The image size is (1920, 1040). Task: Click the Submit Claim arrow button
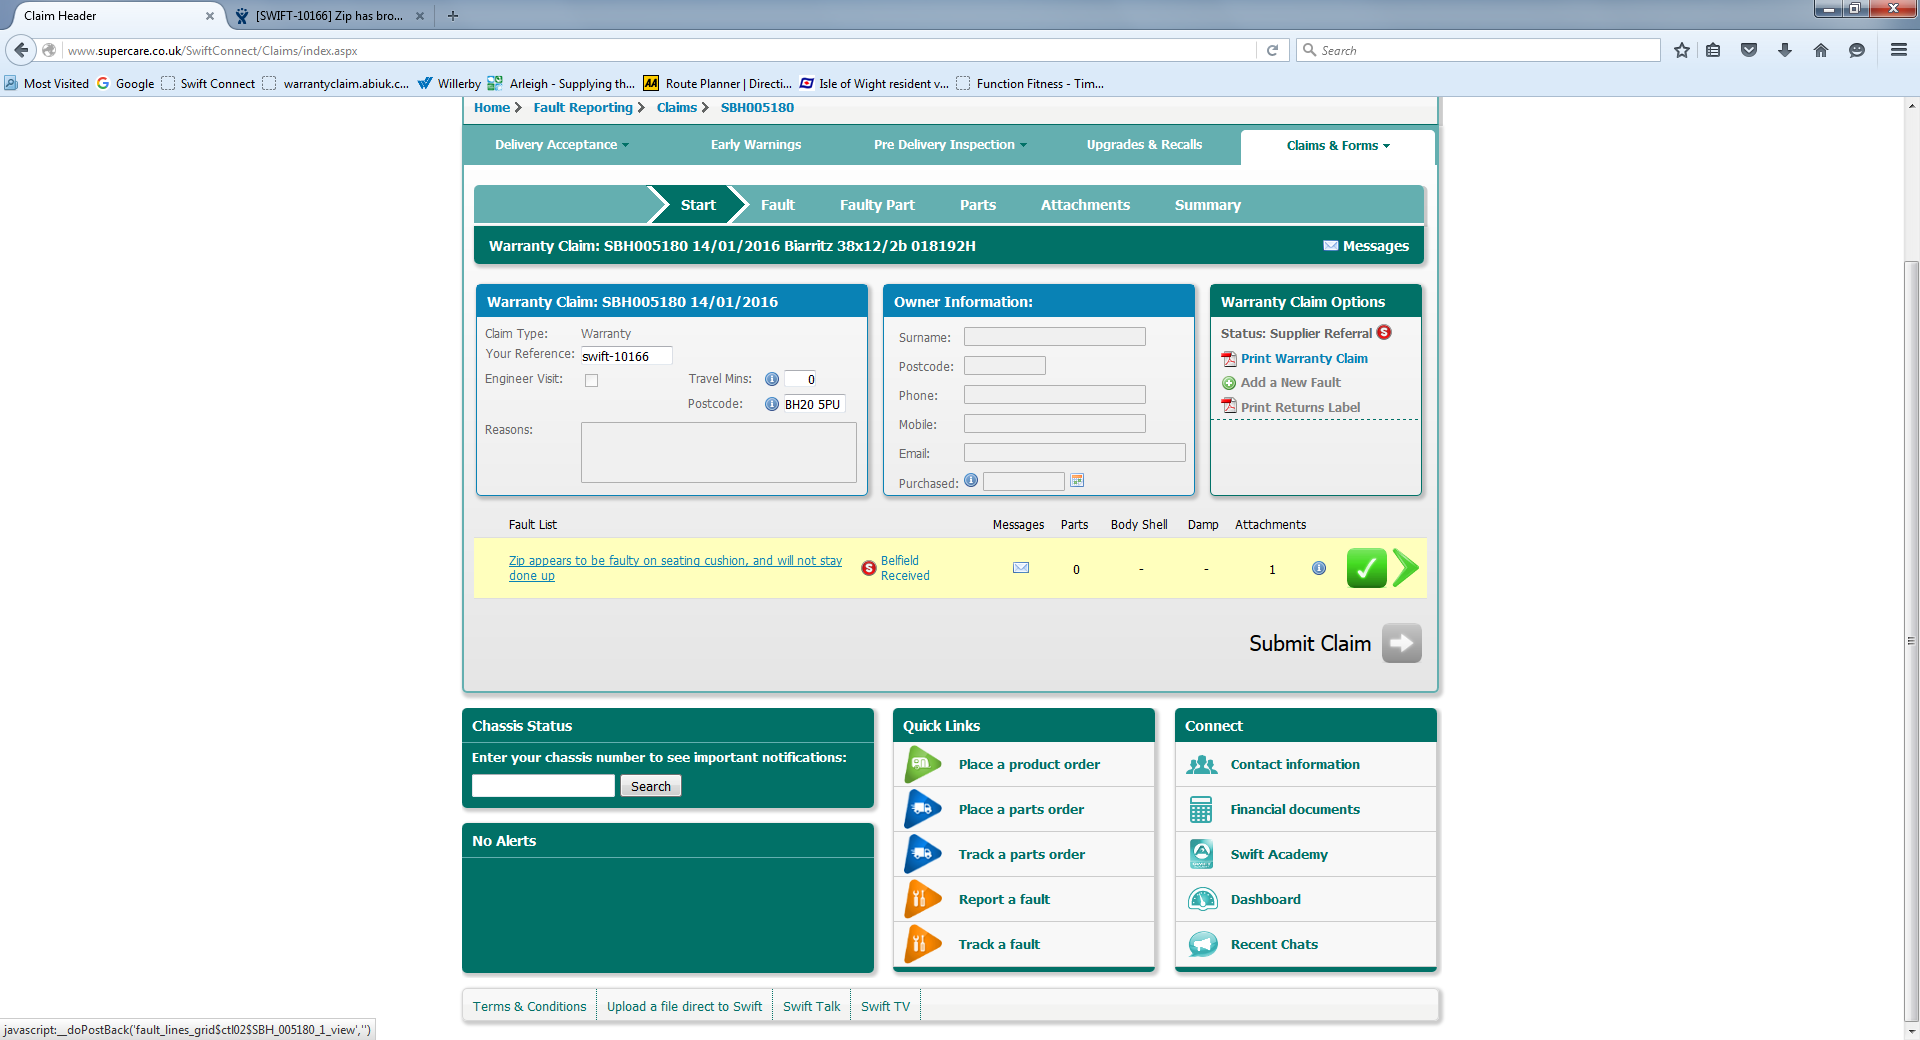1402,643
